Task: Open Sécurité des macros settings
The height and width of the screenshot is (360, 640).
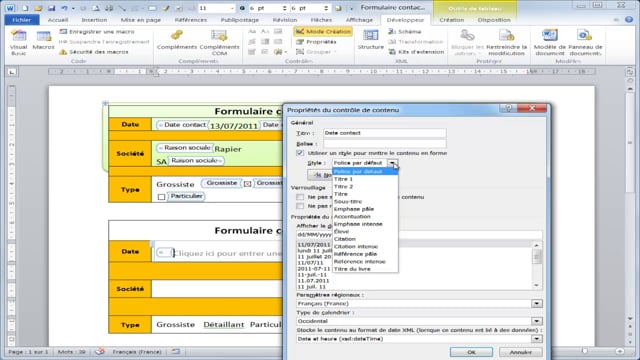Action: tap(94, 52)
